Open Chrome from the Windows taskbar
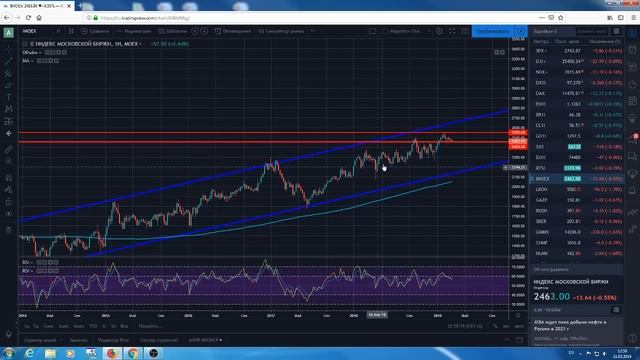The image size is (640, 360). (x=132, y=353)
